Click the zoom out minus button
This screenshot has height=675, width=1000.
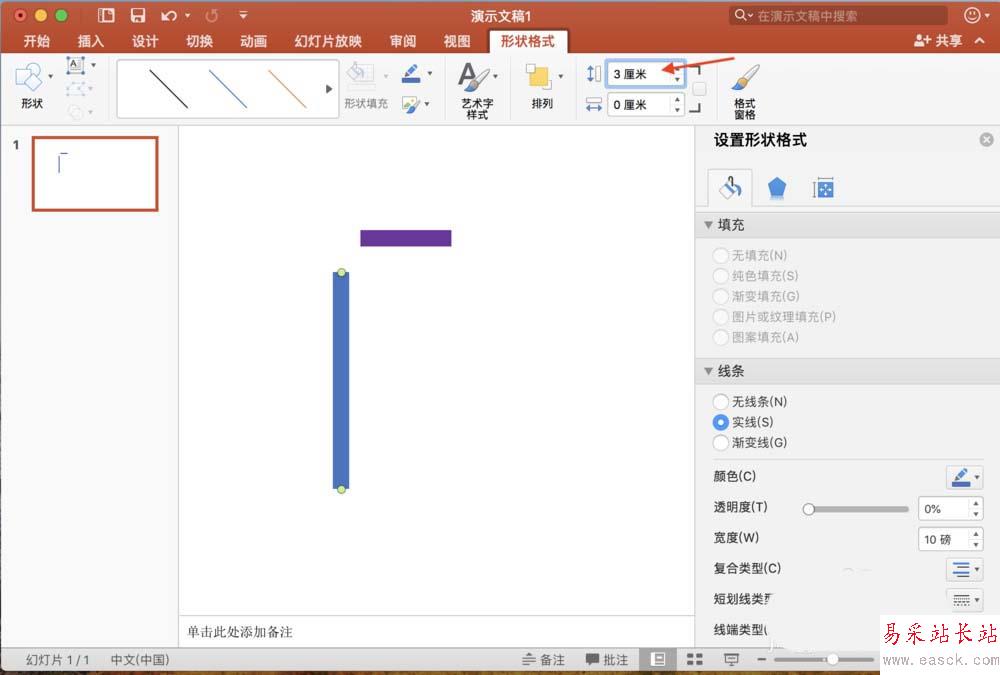tap(761, 659)
